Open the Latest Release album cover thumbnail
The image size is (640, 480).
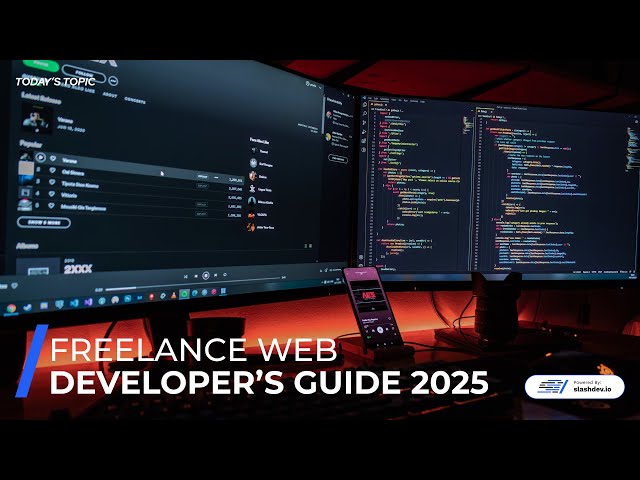click(37, 118)
